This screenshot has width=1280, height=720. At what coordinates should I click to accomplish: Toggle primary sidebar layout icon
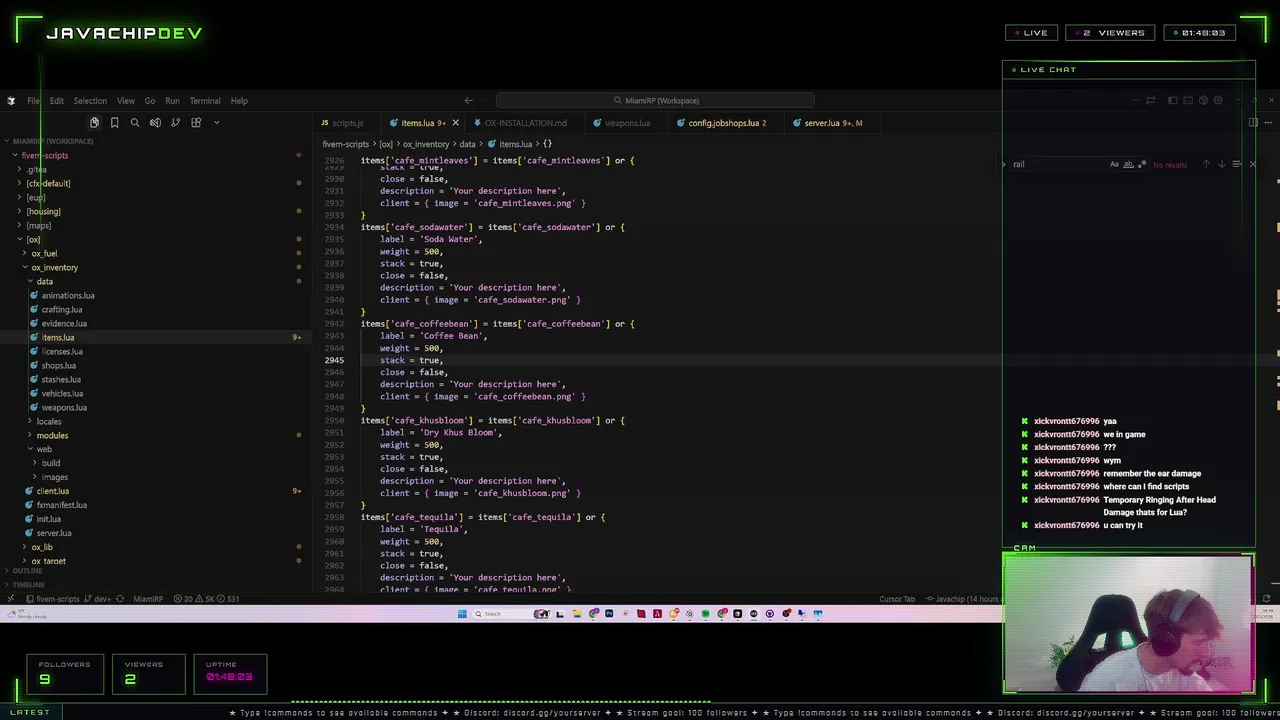point(1173,100)
